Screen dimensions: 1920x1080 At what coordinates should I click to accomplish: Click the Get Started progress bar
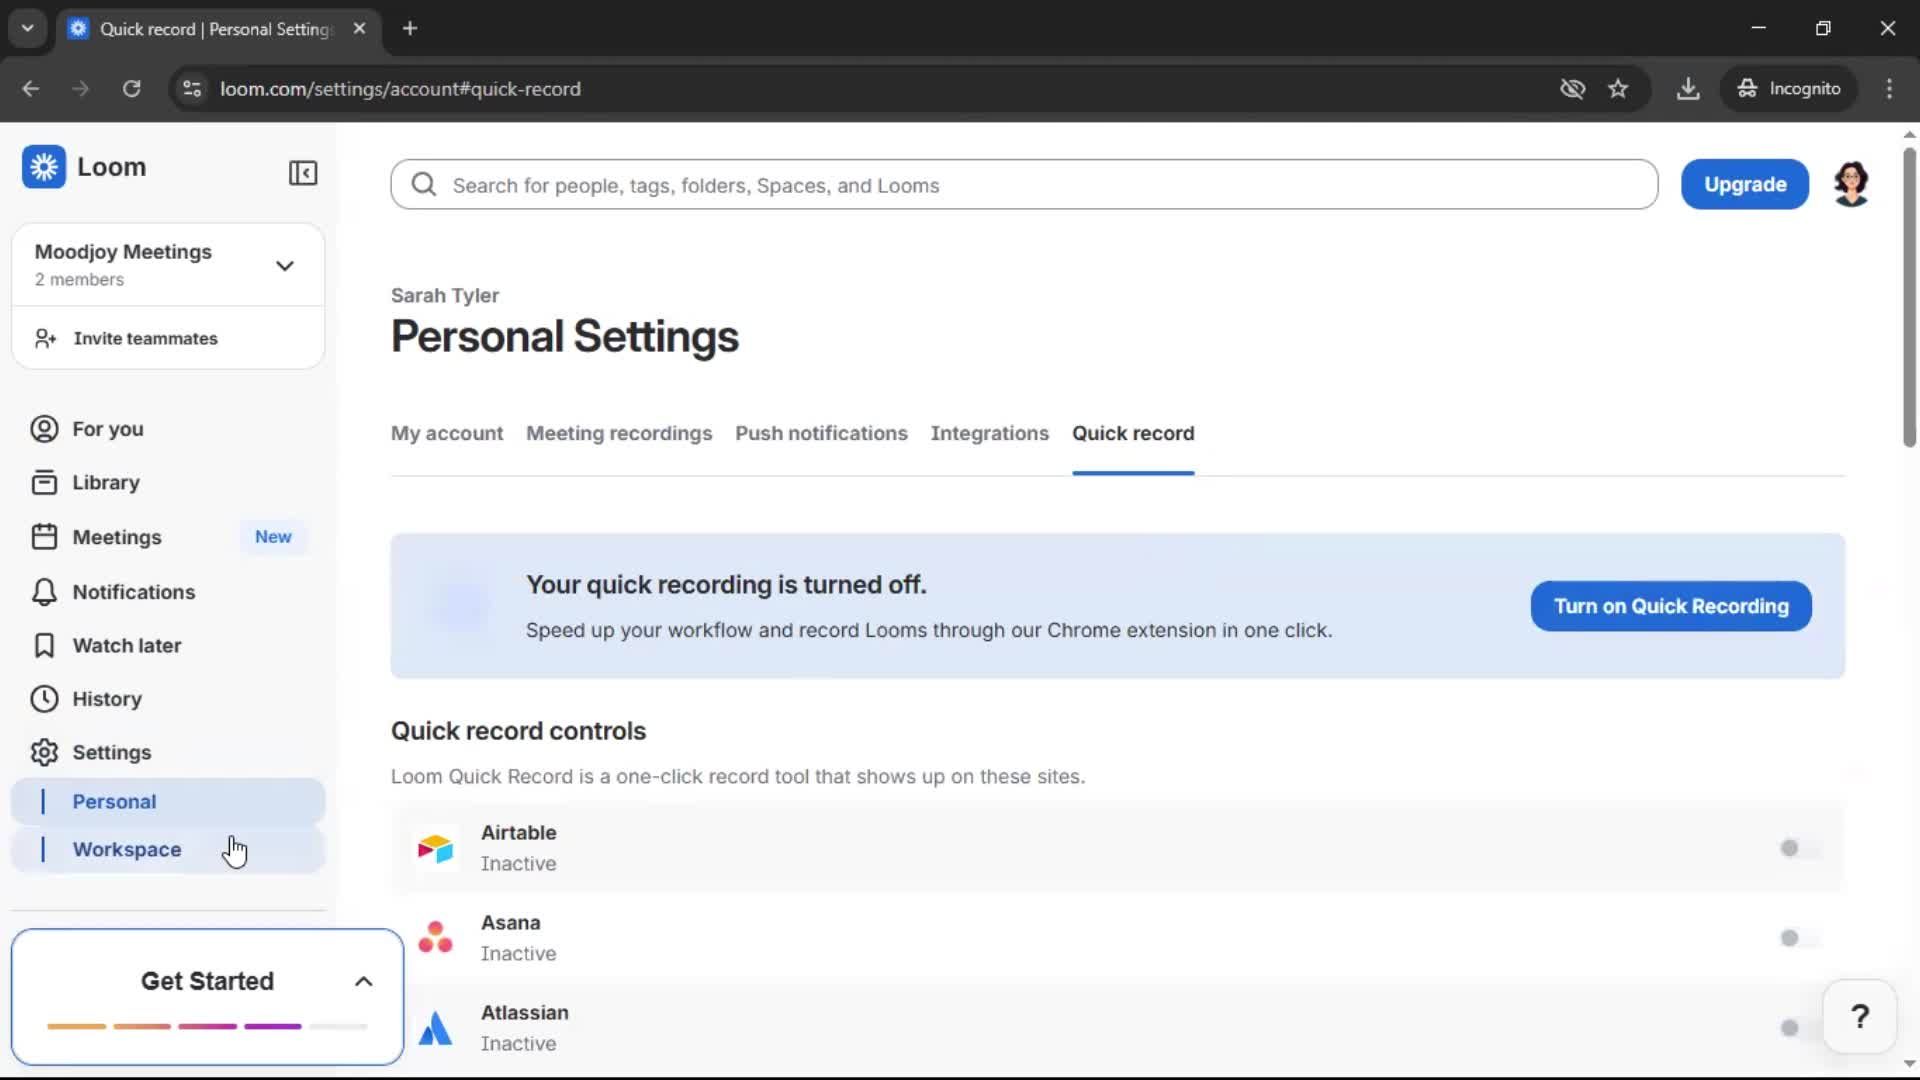coord(206,1026)
